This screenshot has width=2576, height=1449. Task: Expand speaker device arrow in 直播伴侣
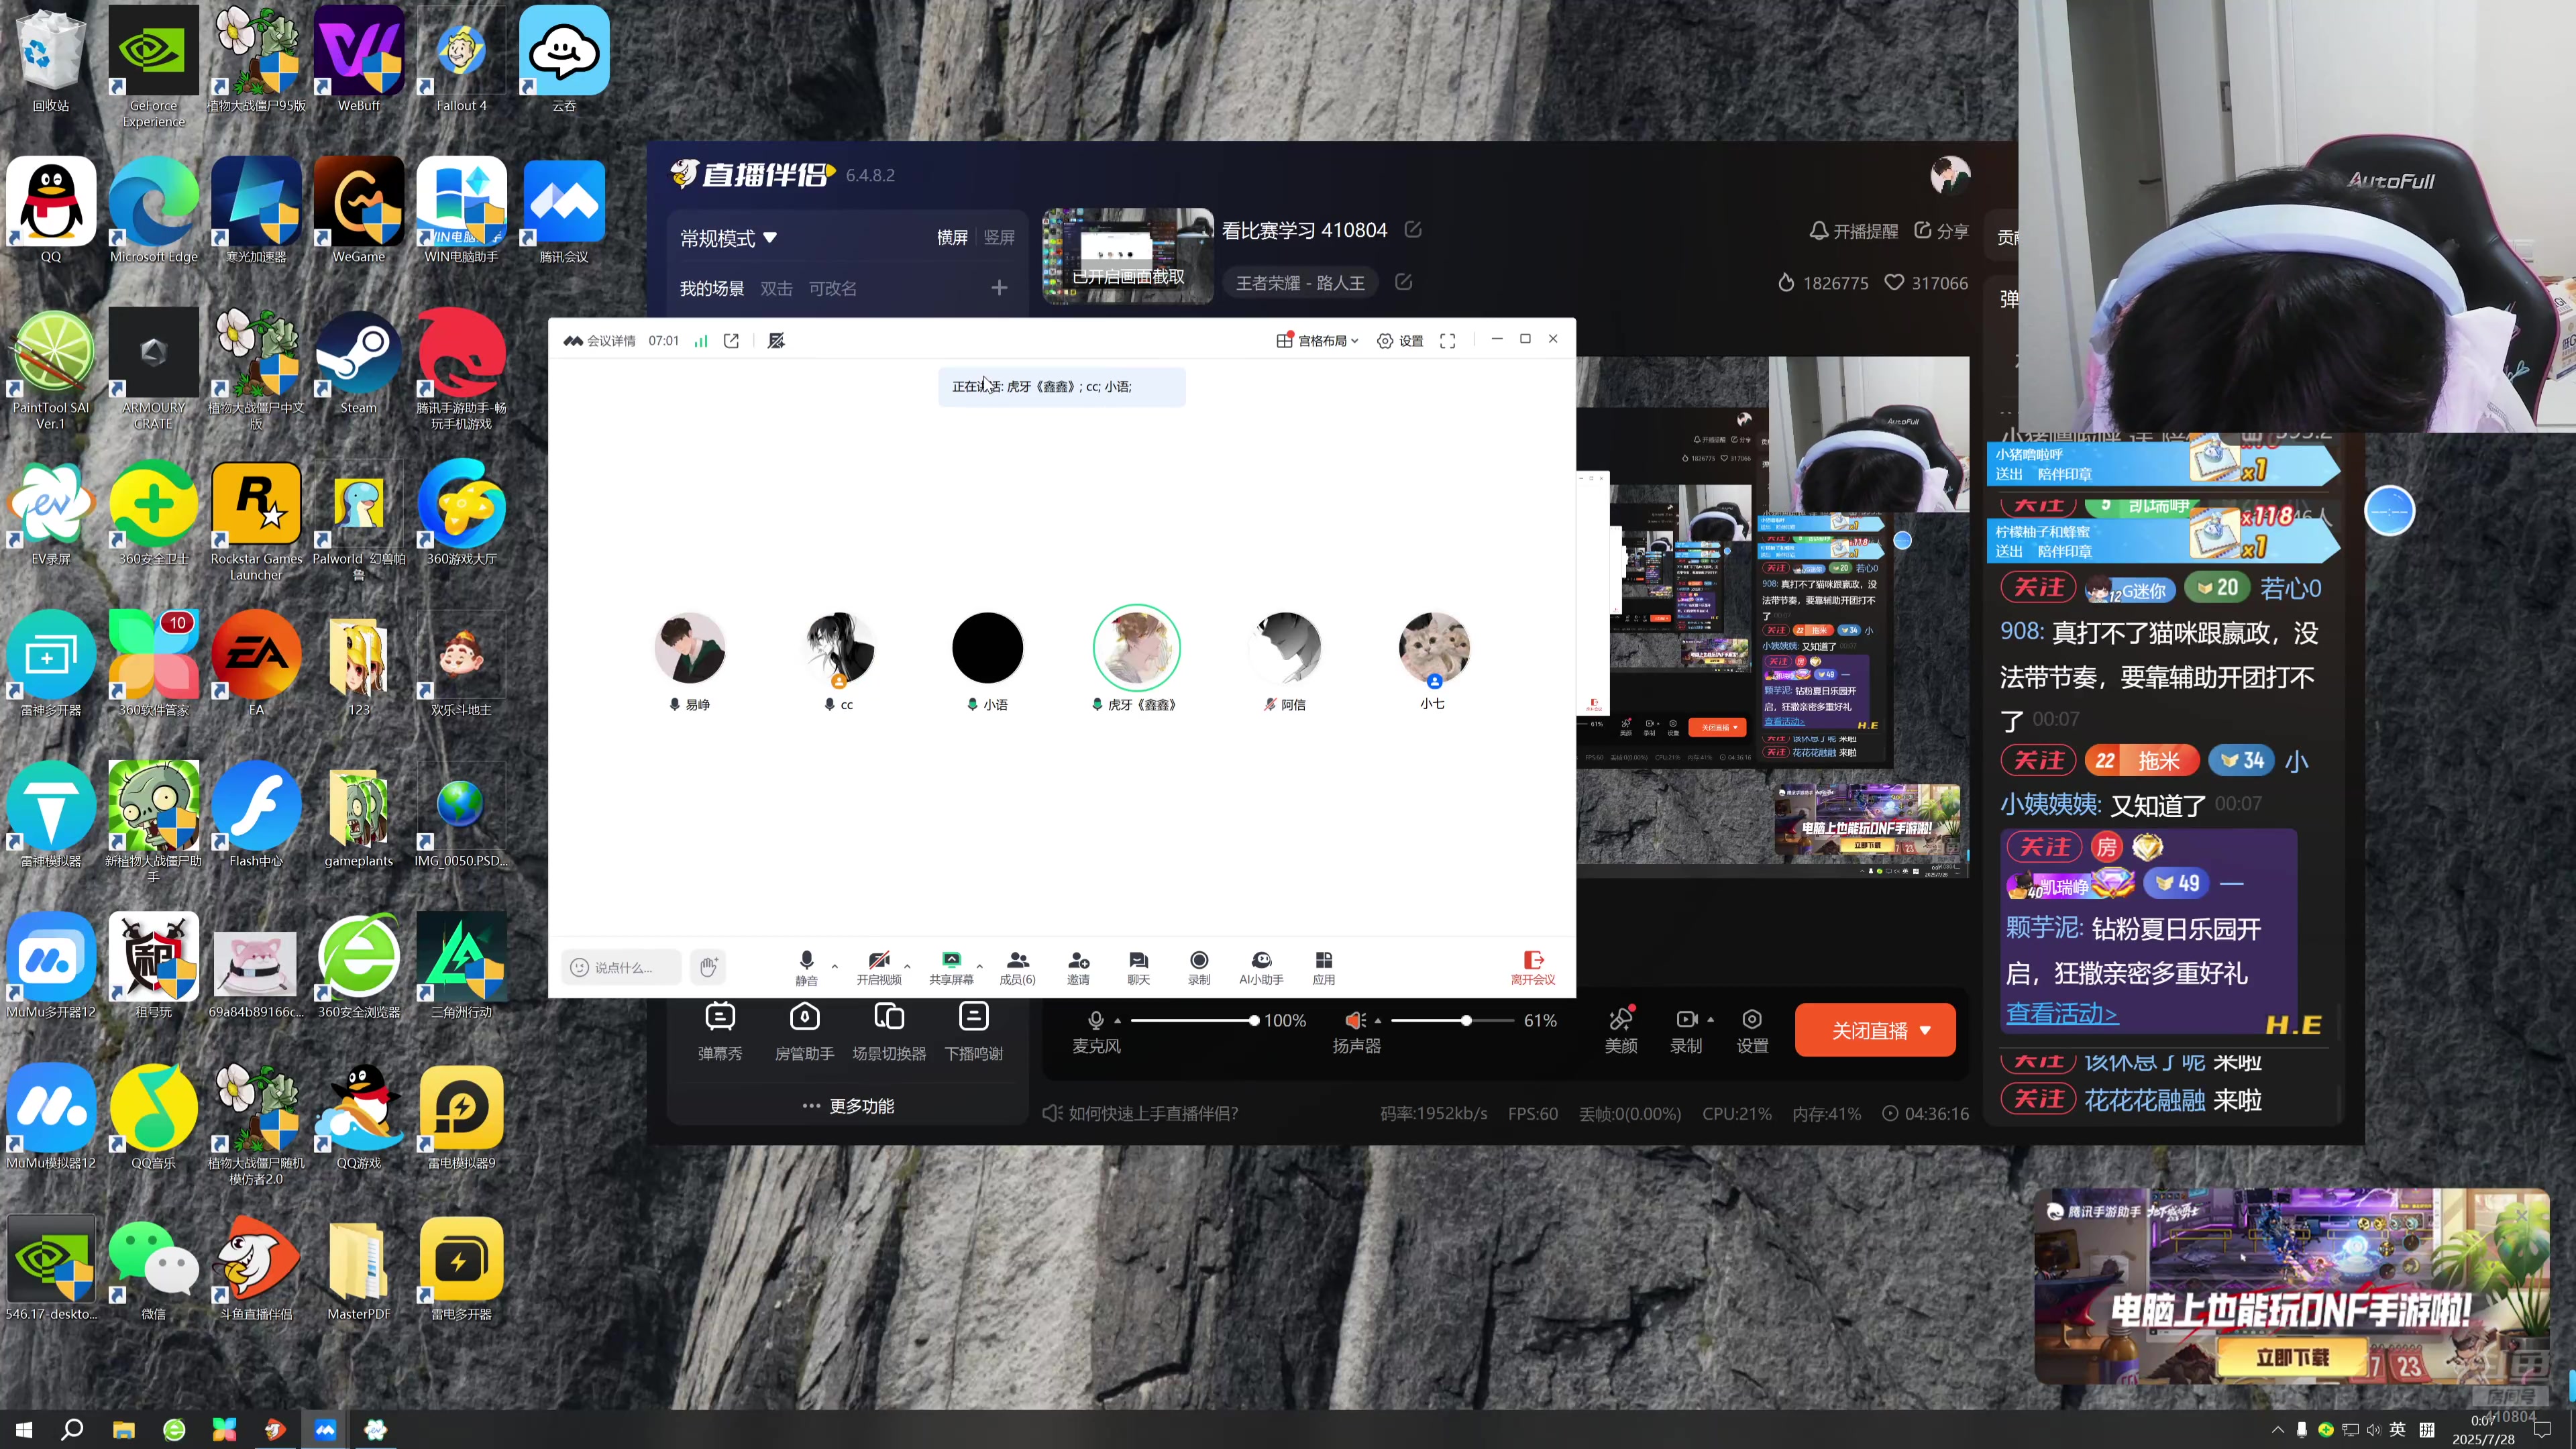tap(1377, 1021)
